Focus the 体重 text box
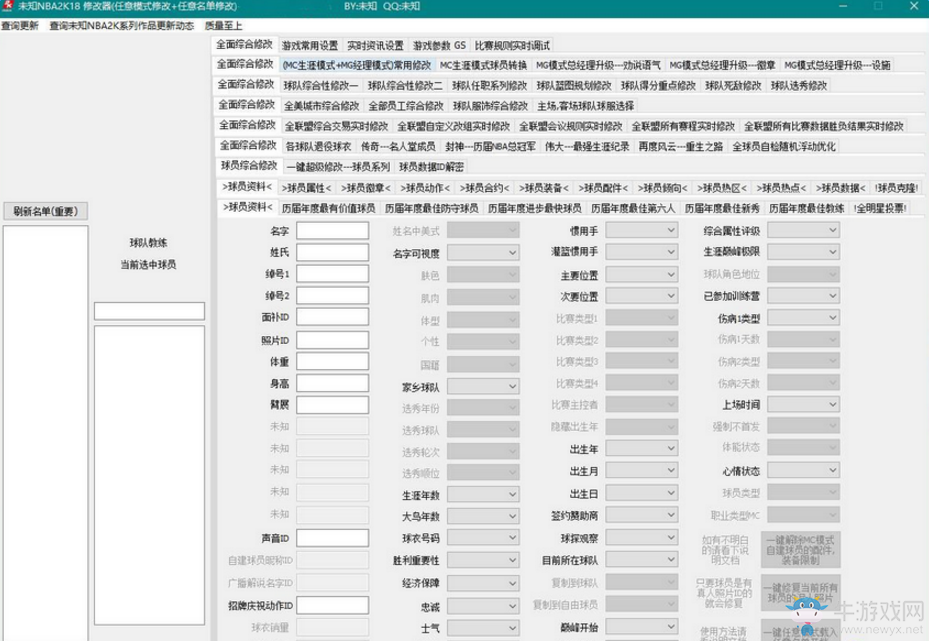Image resolution: width=929 pixels, height=641 pixels. click(332, 361)
